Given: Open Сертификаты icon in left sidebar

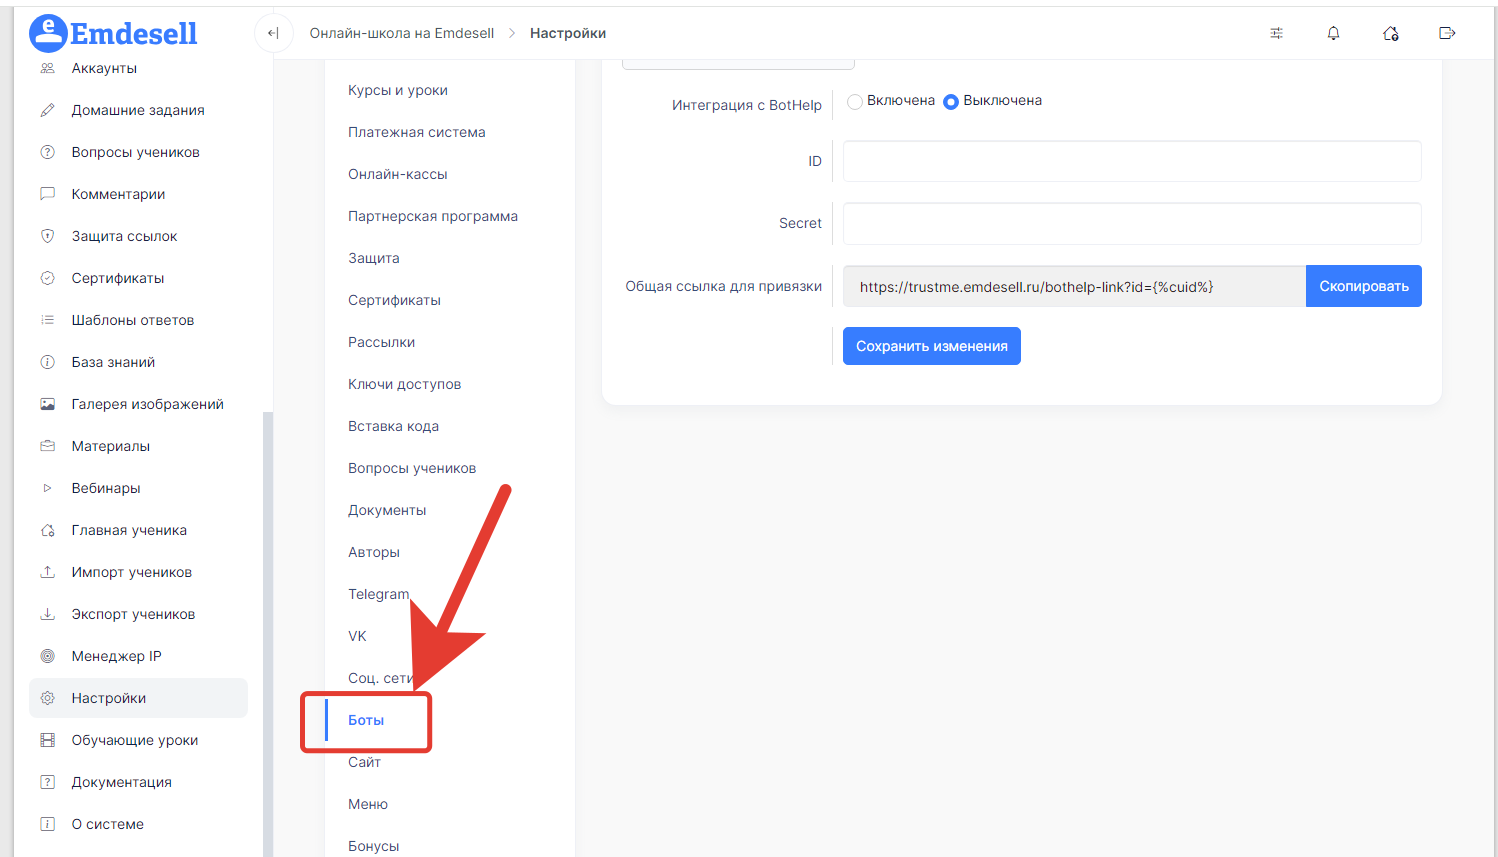Looking at the screenshot, I should click(47, 278).
